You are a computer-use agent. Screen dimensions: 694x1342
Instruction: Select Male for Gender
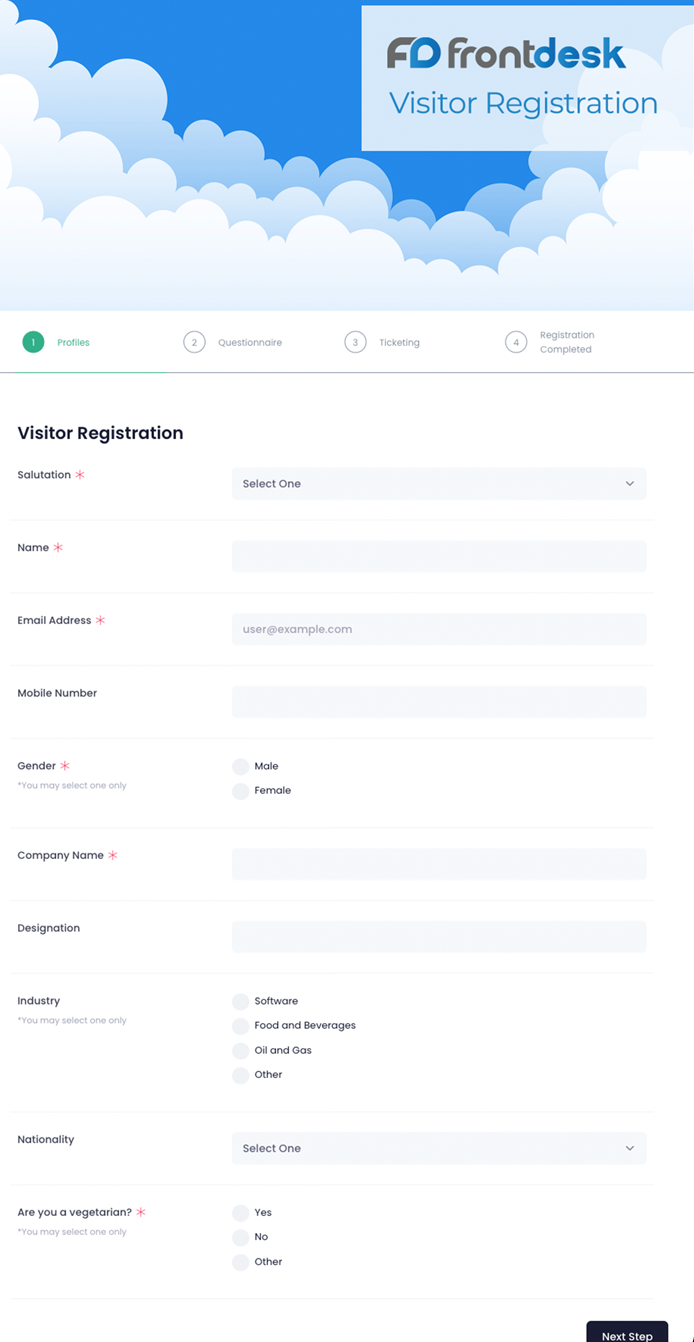point(240,766)
